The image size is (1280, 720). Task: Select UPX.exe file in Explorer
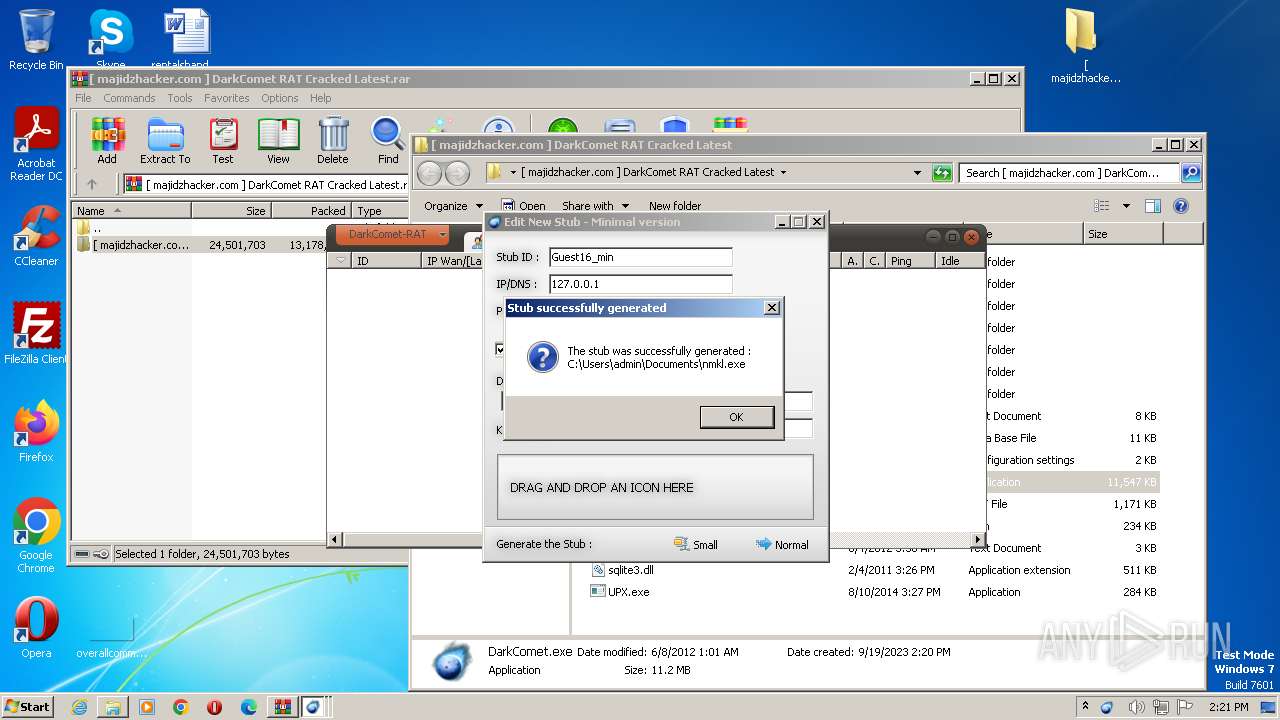coord(629,592)
